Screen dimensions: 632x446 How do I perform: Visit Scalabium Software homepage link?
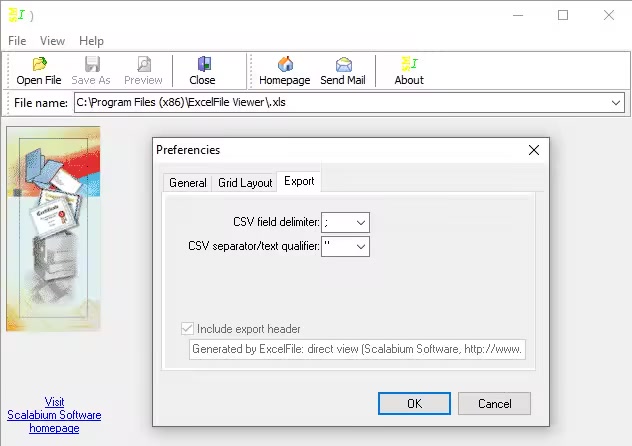(x=54, y=415)
